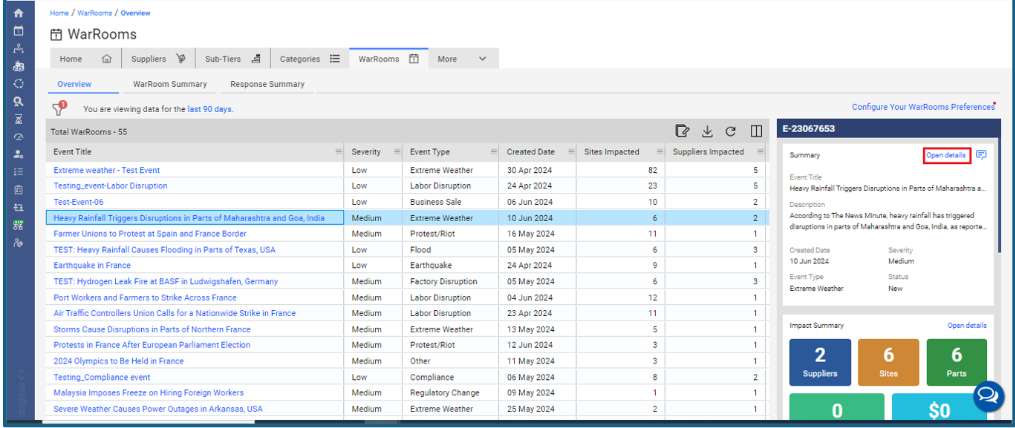This screenshot has width=1015, height=428.
Task: Open the Created Date column menu
Action: tap(571, 152)
